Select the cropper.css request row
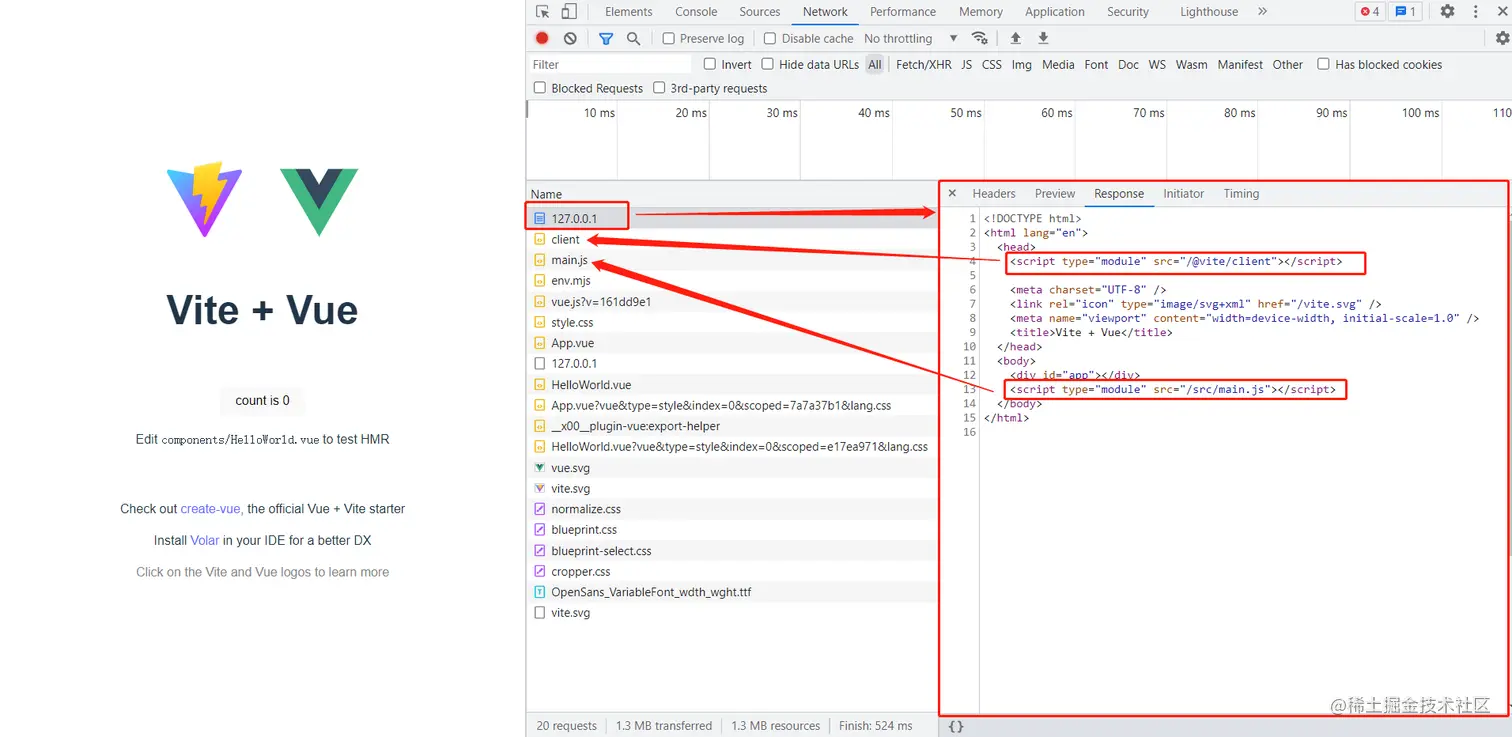 [732, 572]
